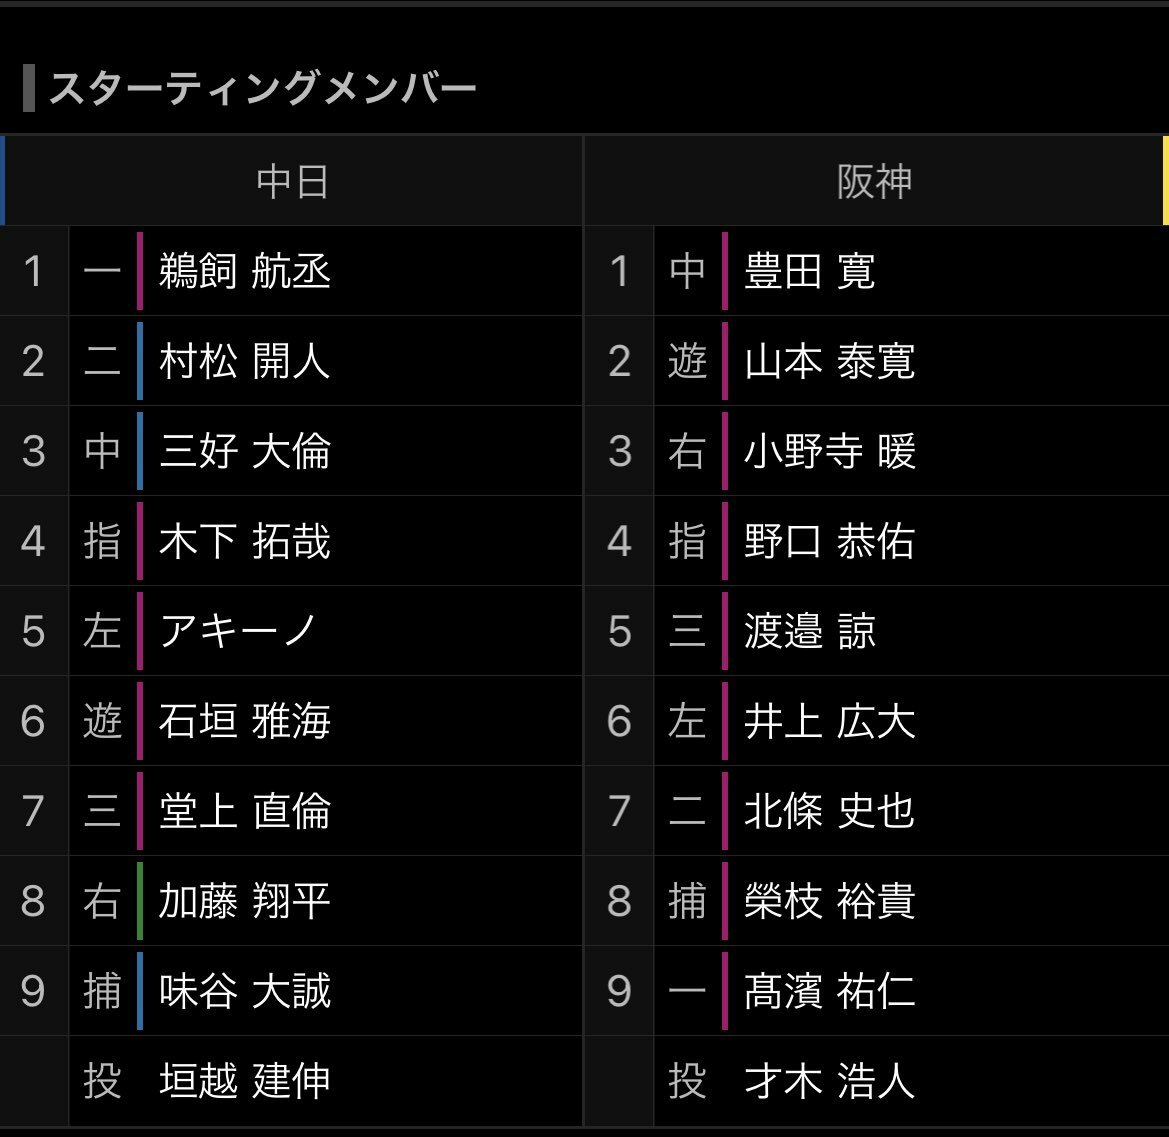Open 小野寺 暖 player page
This screenshot has width=1169, height=1137.
click(x=830, y=451)
